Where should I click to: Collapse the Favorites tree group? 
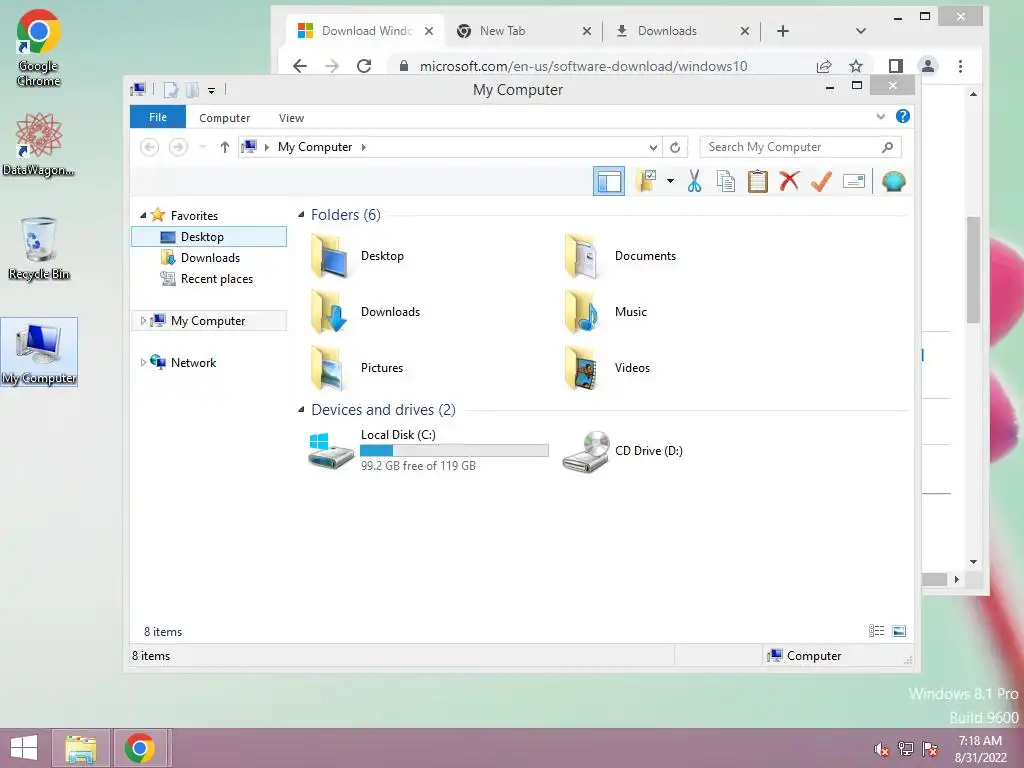pos(143,215)
